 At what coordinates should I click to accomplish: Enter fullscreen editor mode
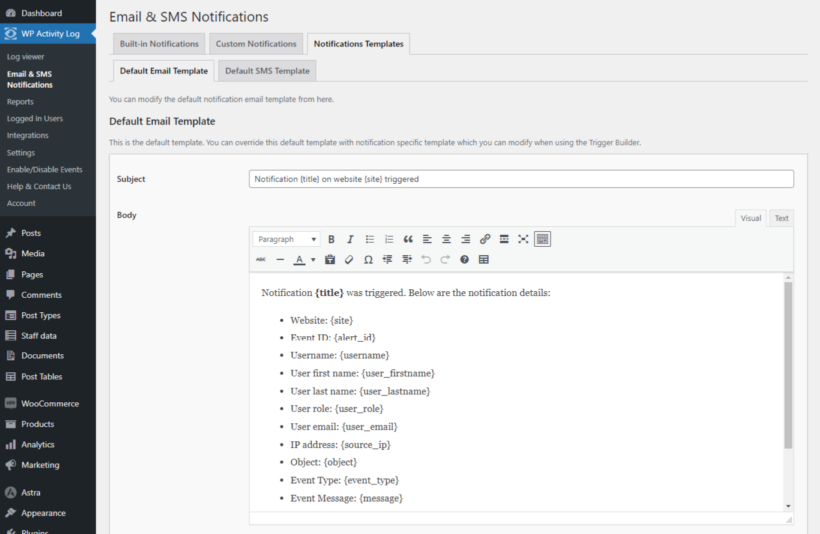(523, 239)
